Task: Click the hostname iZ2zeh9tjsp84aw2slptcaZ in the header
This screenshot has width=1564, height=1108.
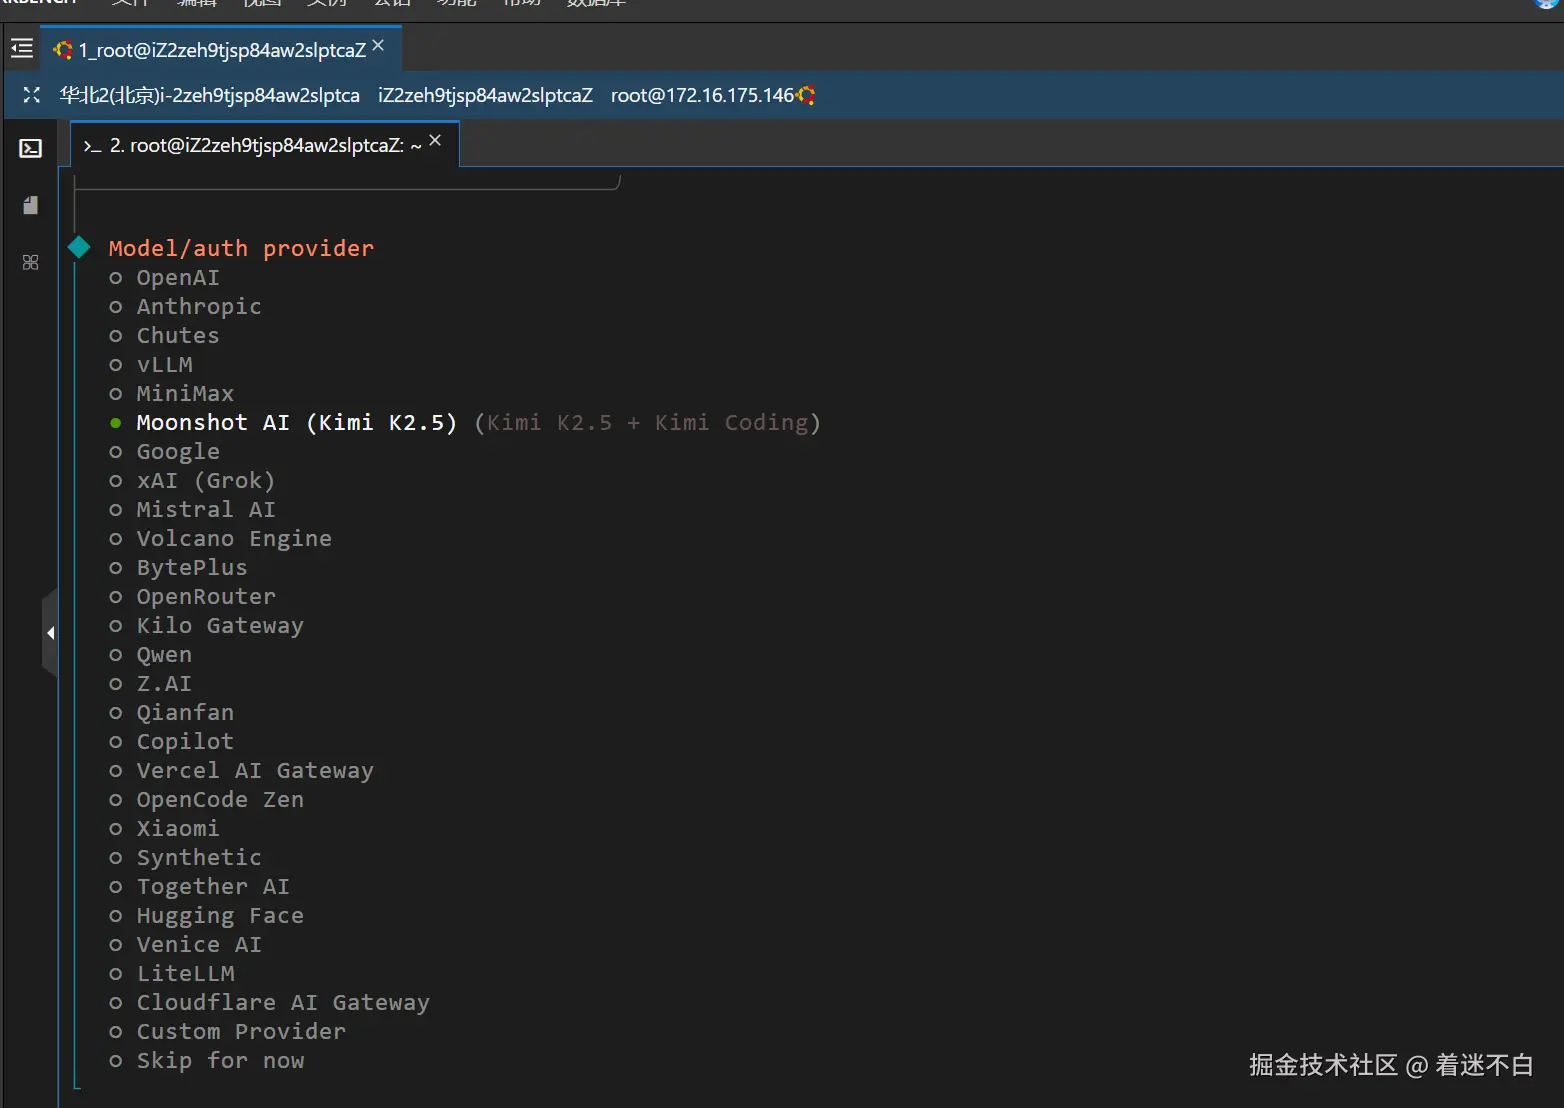Action: click(x=485, y=95)
